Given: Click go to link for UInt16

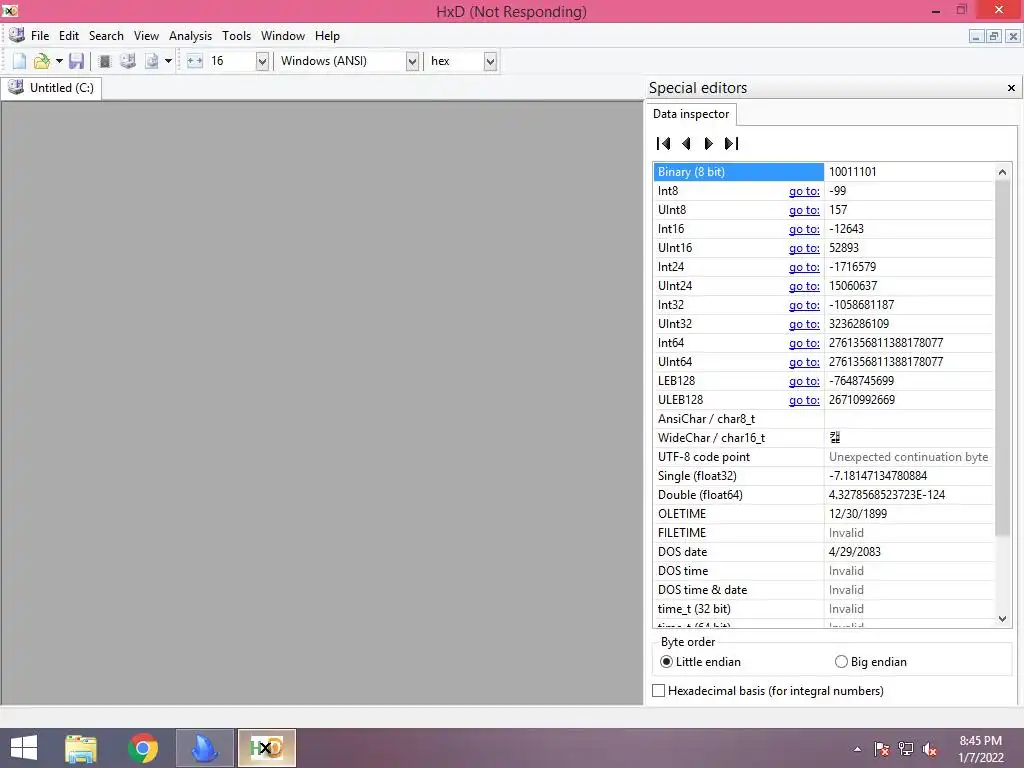Looking at the screenshot, I should point(804,248).
